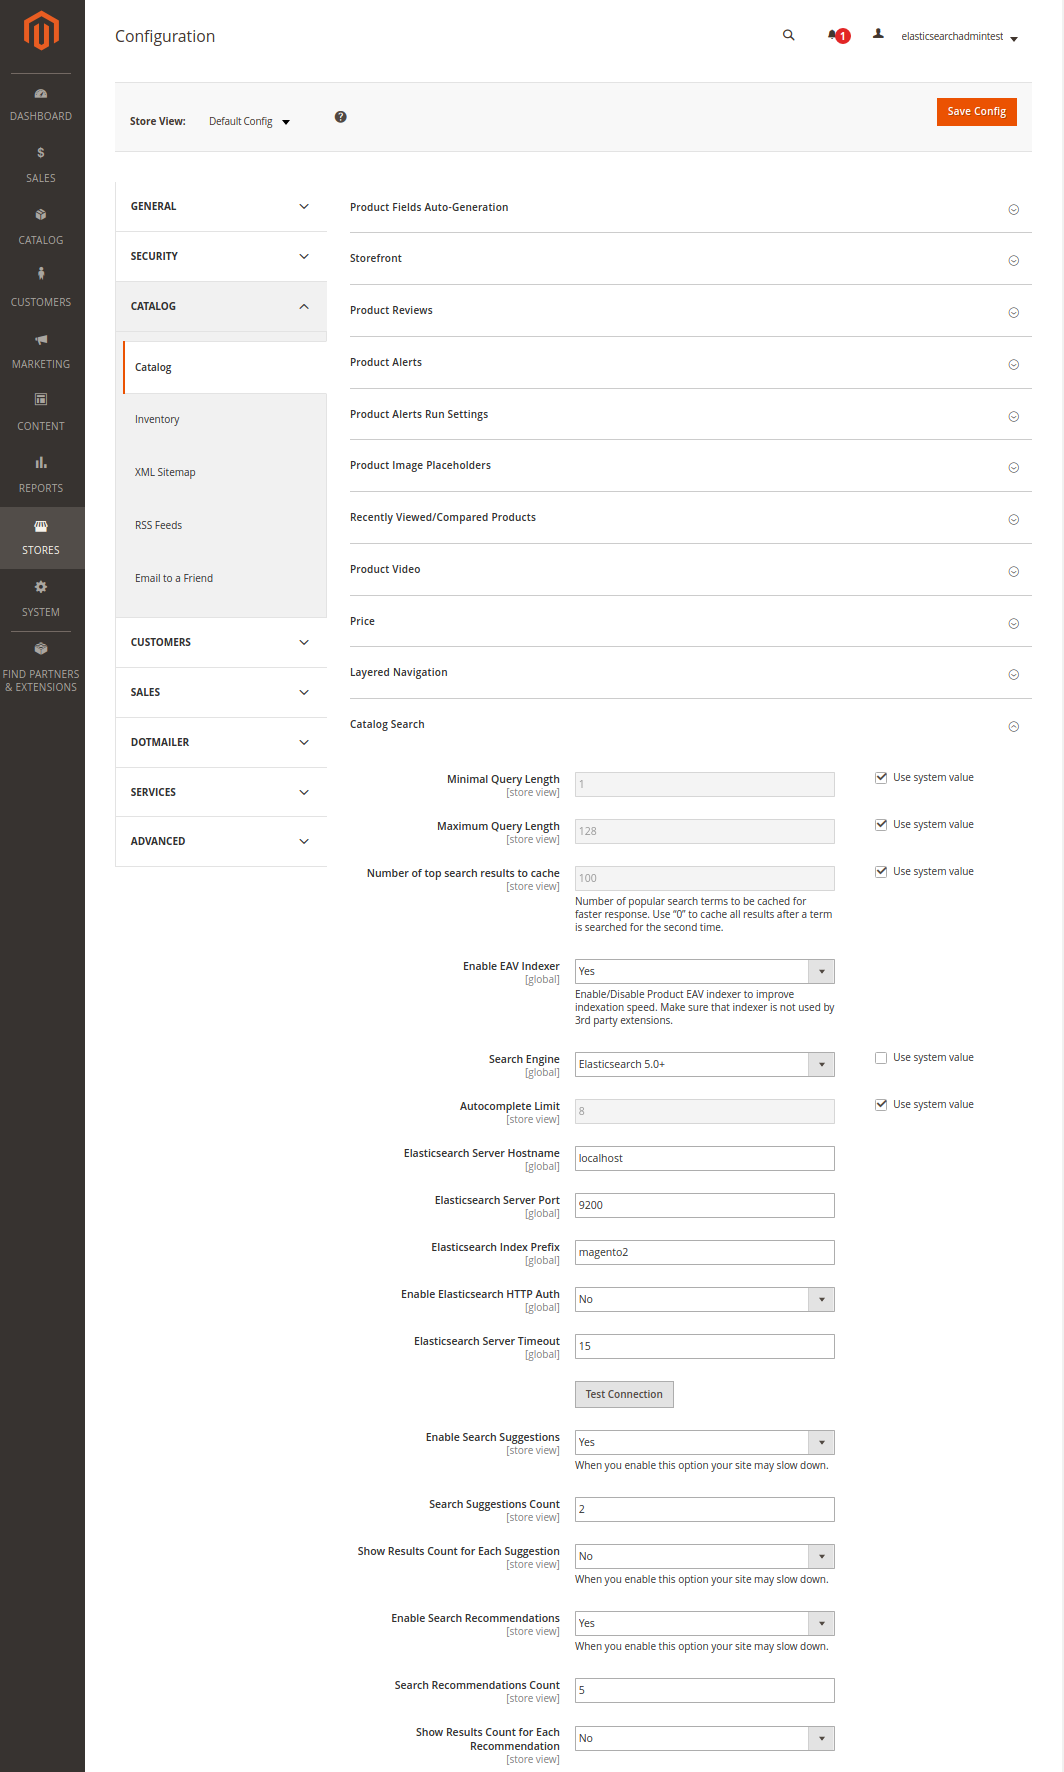Viewport: 1064px width, 1772px height.
Task: Expand Product Fields Auto-Generation section icon
Action: click(x=1014, y=209)
